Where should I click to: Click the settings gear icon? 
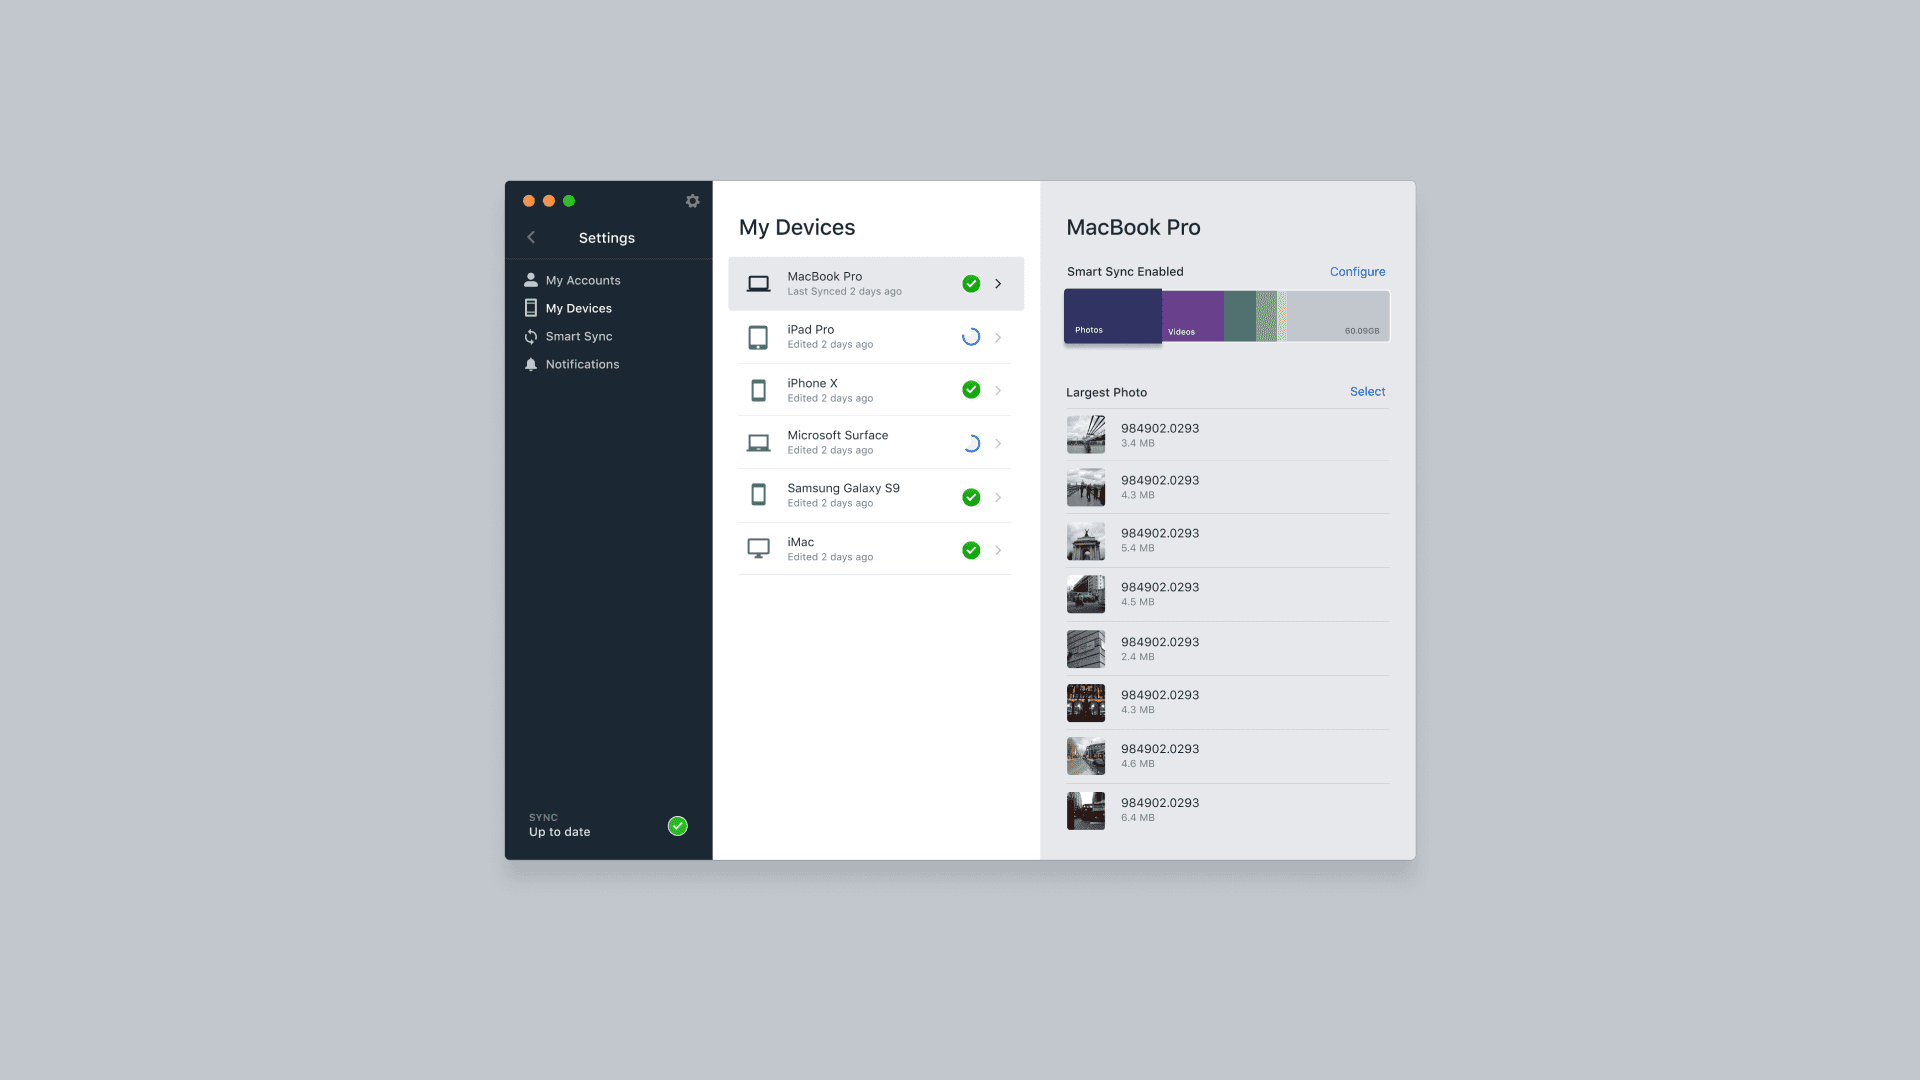pyautogui.click(x=691, y=200)
